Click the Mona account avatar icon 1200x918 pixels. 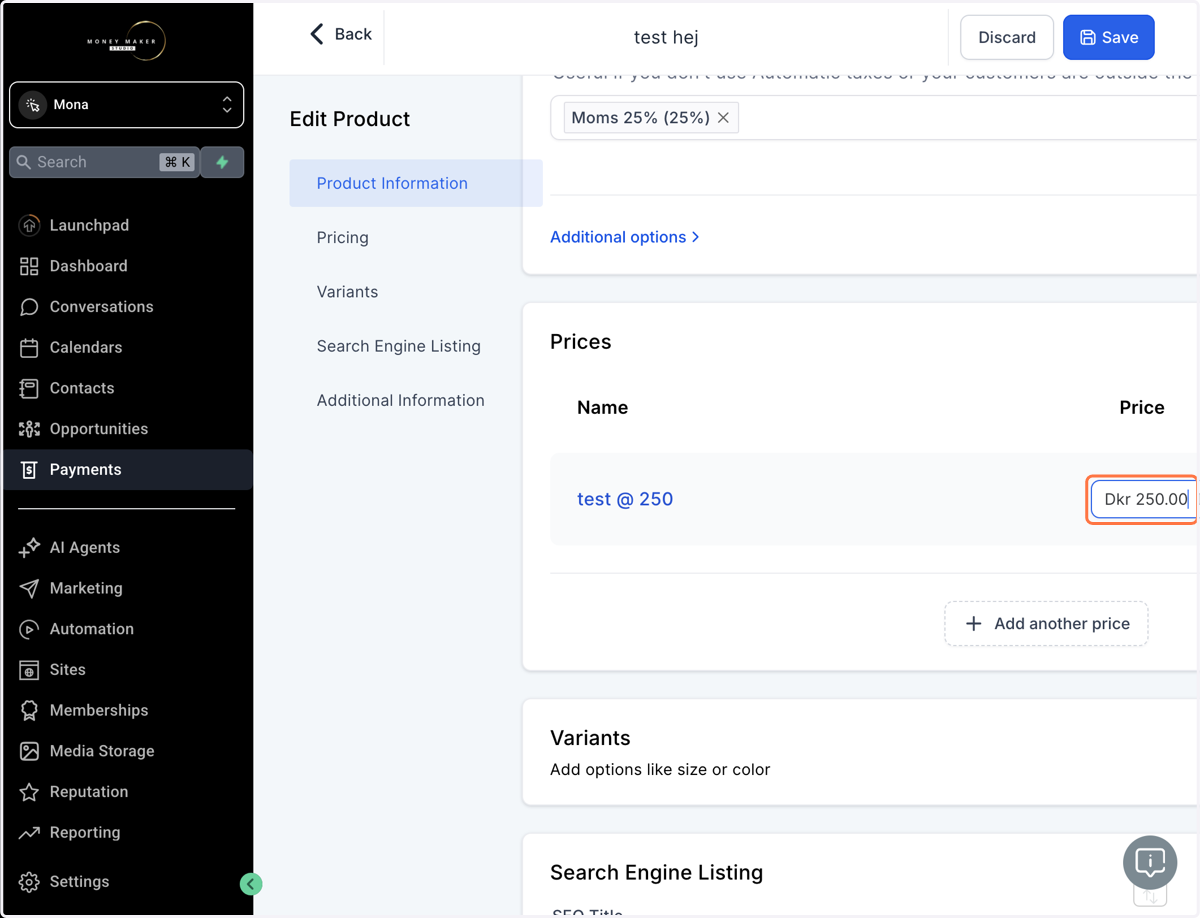tap(33, 105)
